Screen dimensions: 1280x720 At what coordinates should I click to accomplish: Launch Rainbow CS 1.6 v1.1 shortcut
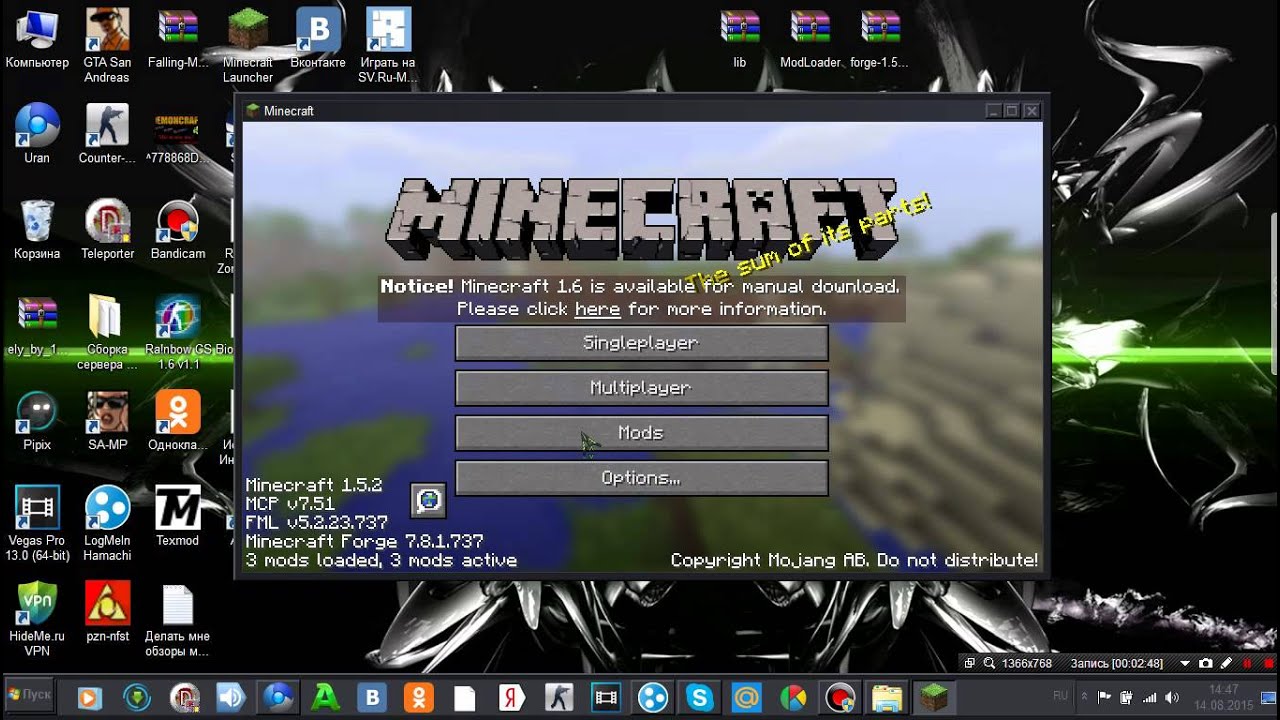178,332
